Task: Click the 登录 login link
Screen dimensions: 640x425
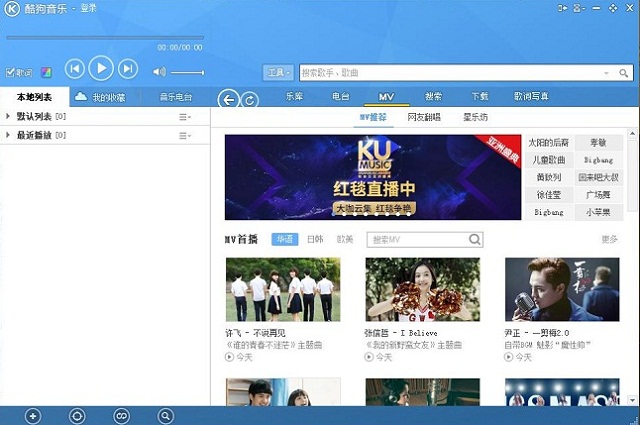Action: pos(88,8)
